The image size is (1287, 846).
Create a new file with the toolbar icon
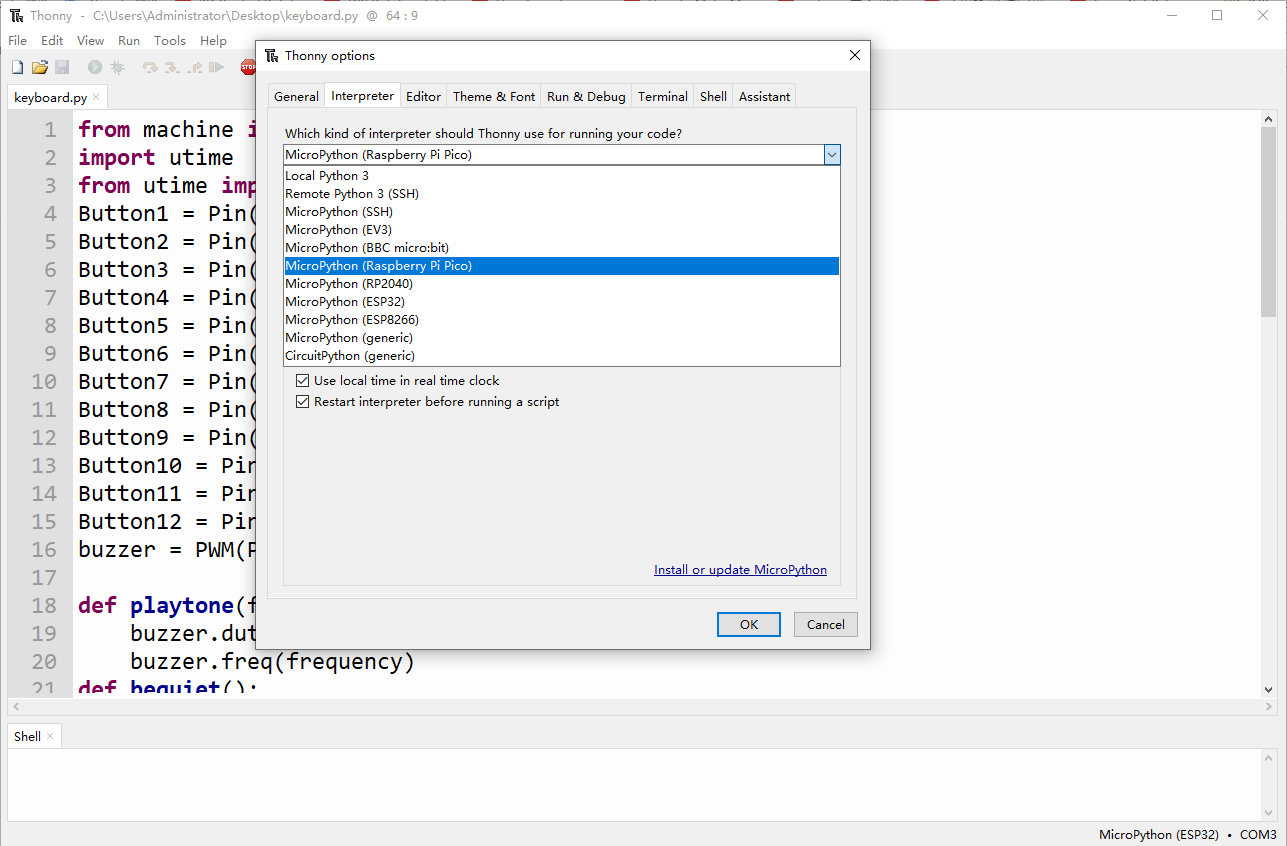(17, 67)
